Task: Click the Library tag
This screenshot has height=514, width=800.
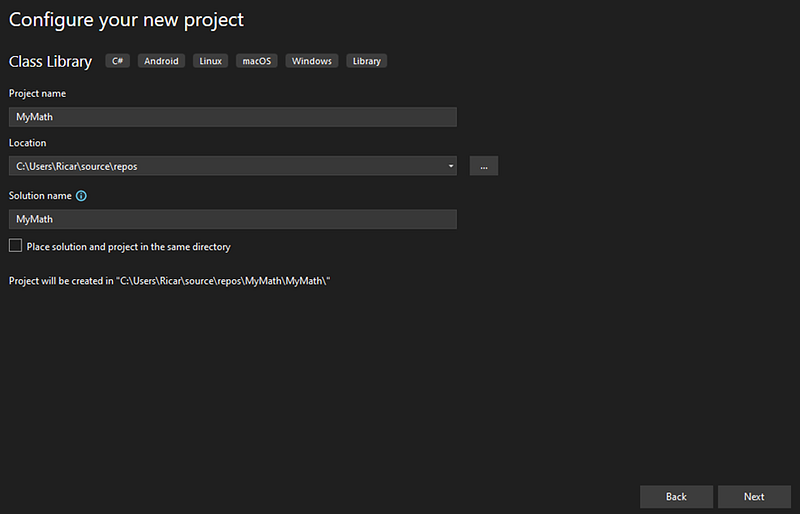Action: (x=367, y=61)
